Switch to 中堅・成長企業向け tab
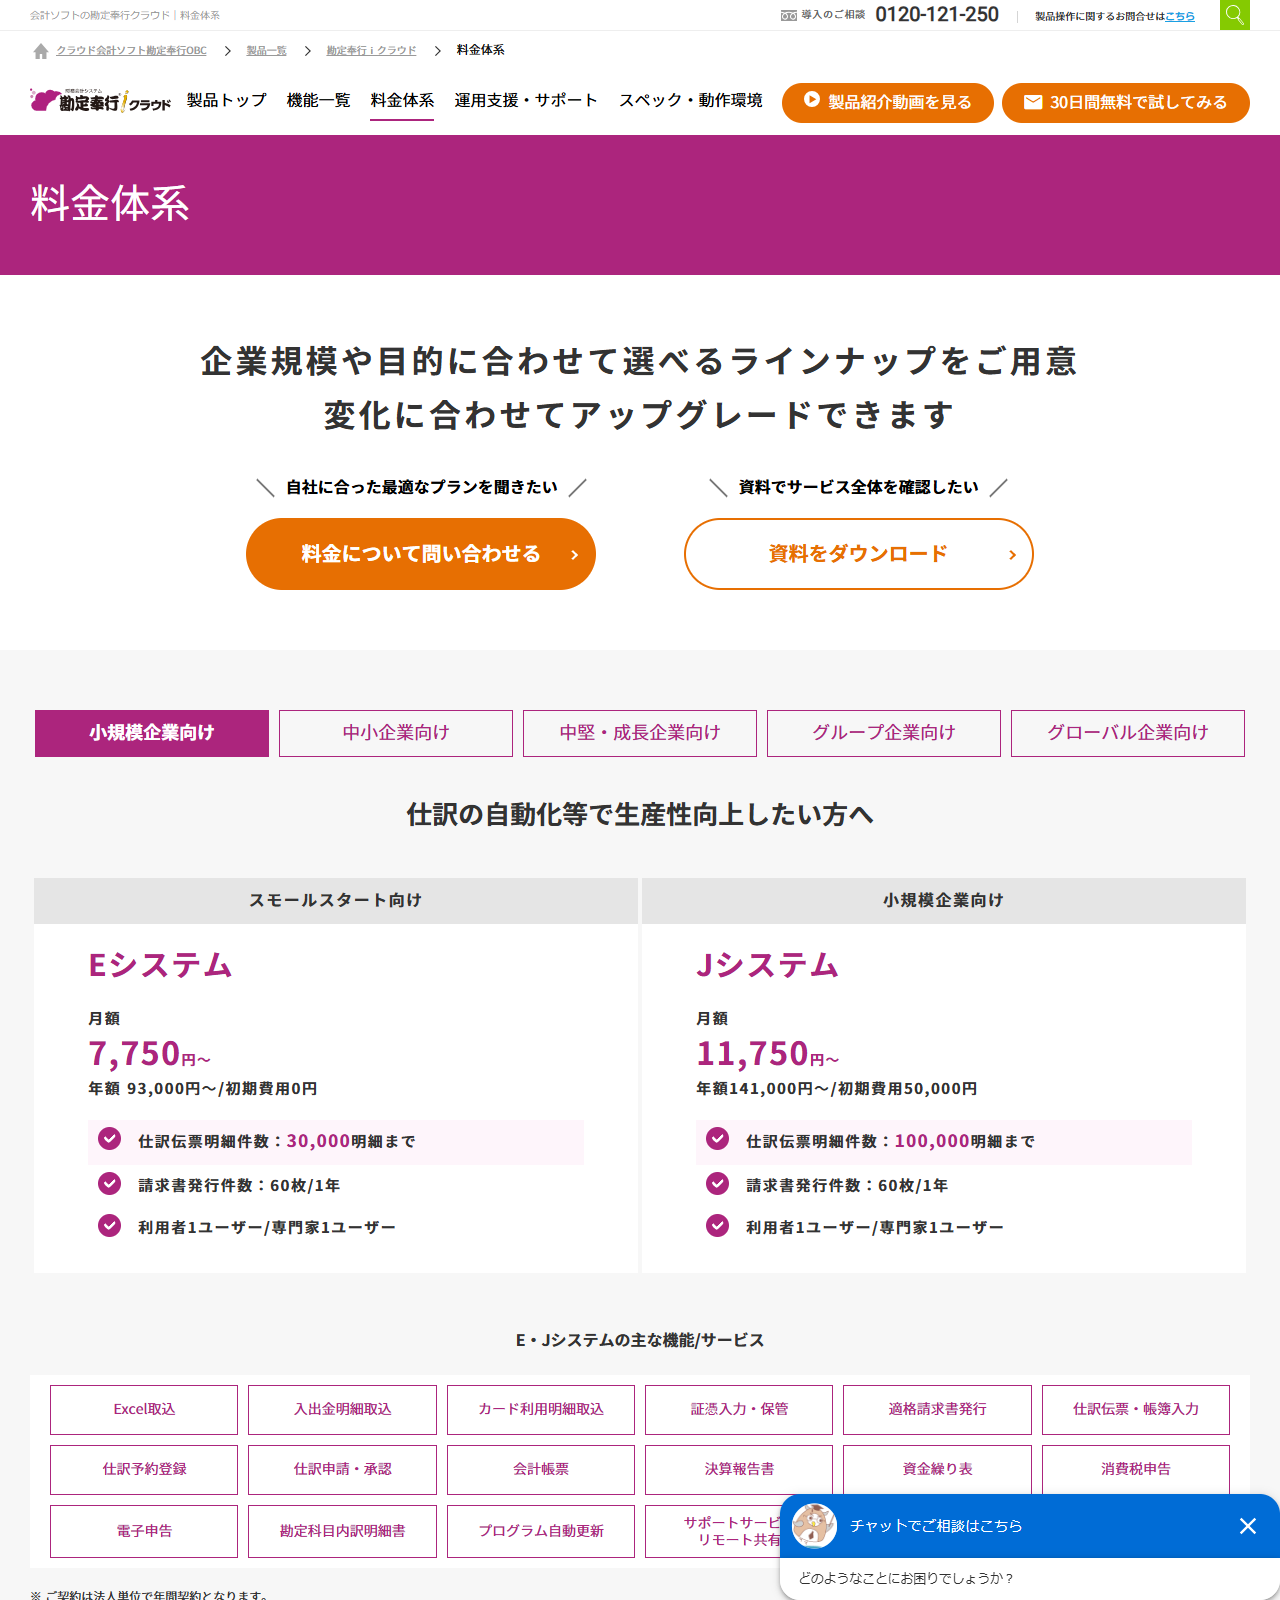The width and height of the screenshot is (1280, 1600). (x=640, y=733)
